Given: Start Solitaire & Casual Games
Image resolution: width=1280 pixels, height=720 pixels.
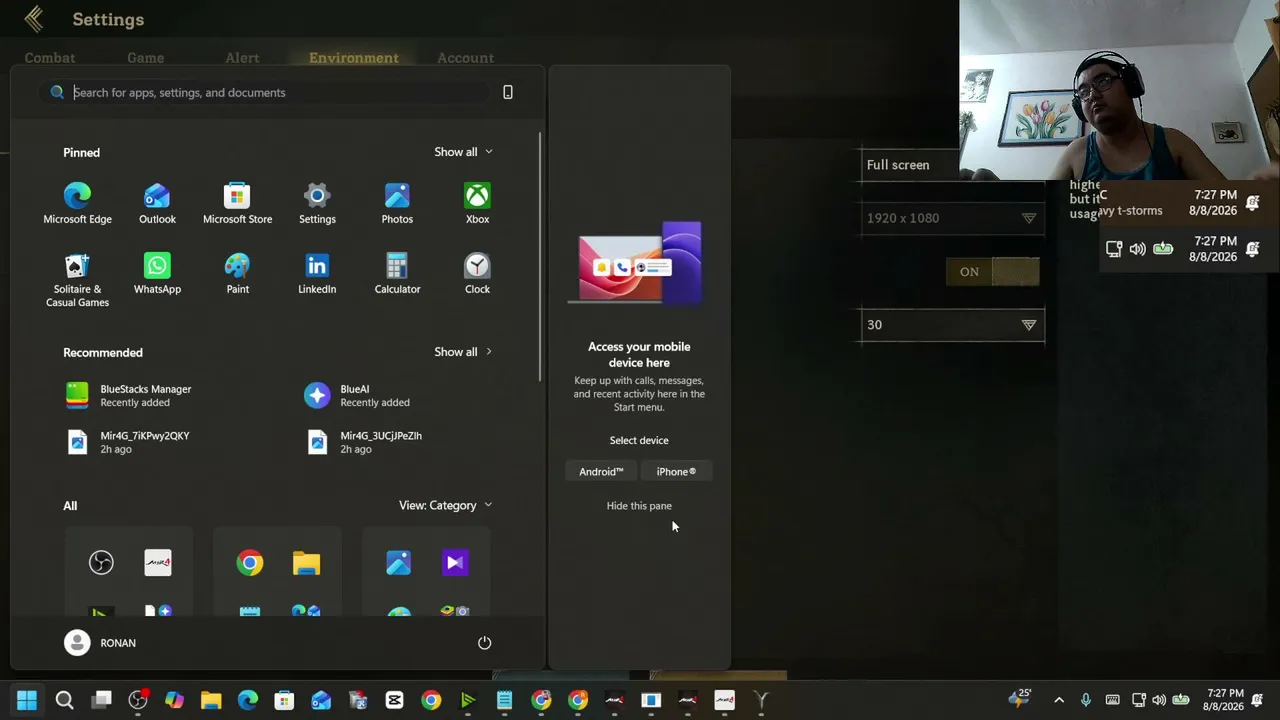Looking at the screenshot, I should click(77, 280).
